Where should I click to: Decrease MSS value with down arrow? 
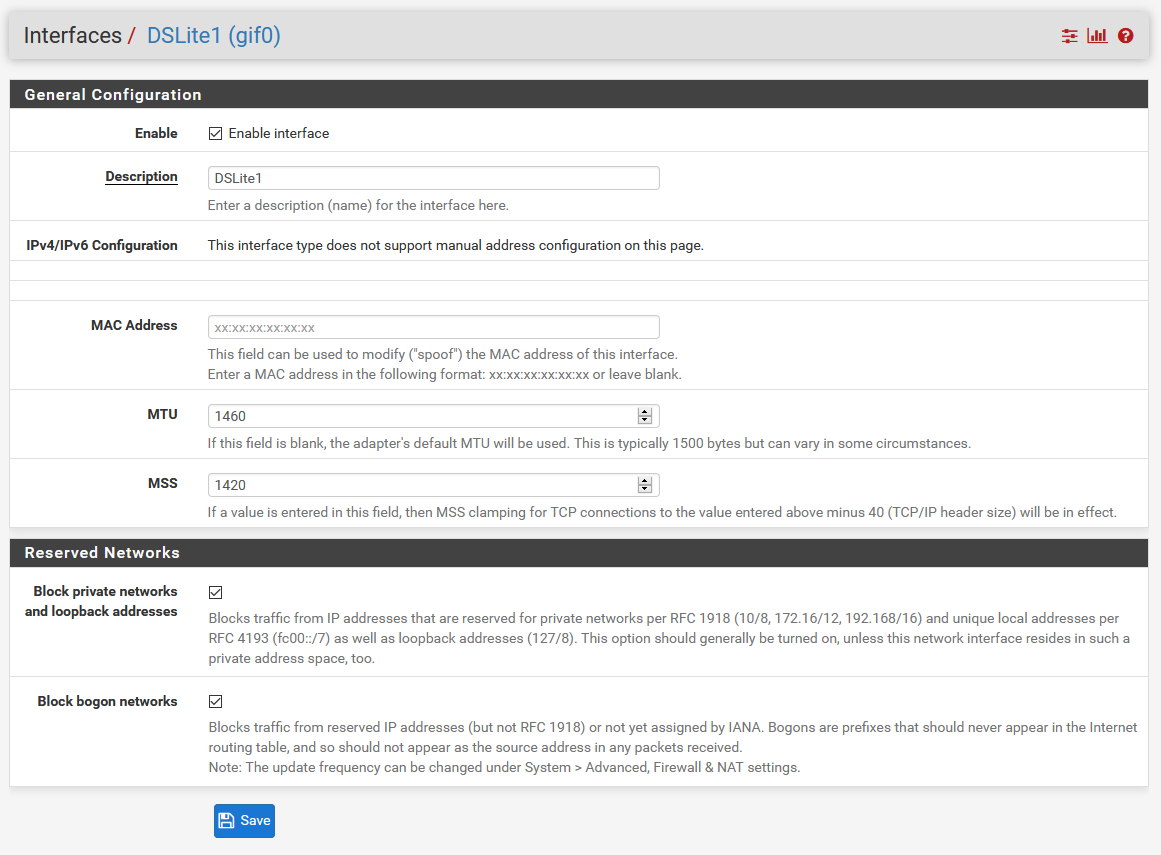pos(645,489)
